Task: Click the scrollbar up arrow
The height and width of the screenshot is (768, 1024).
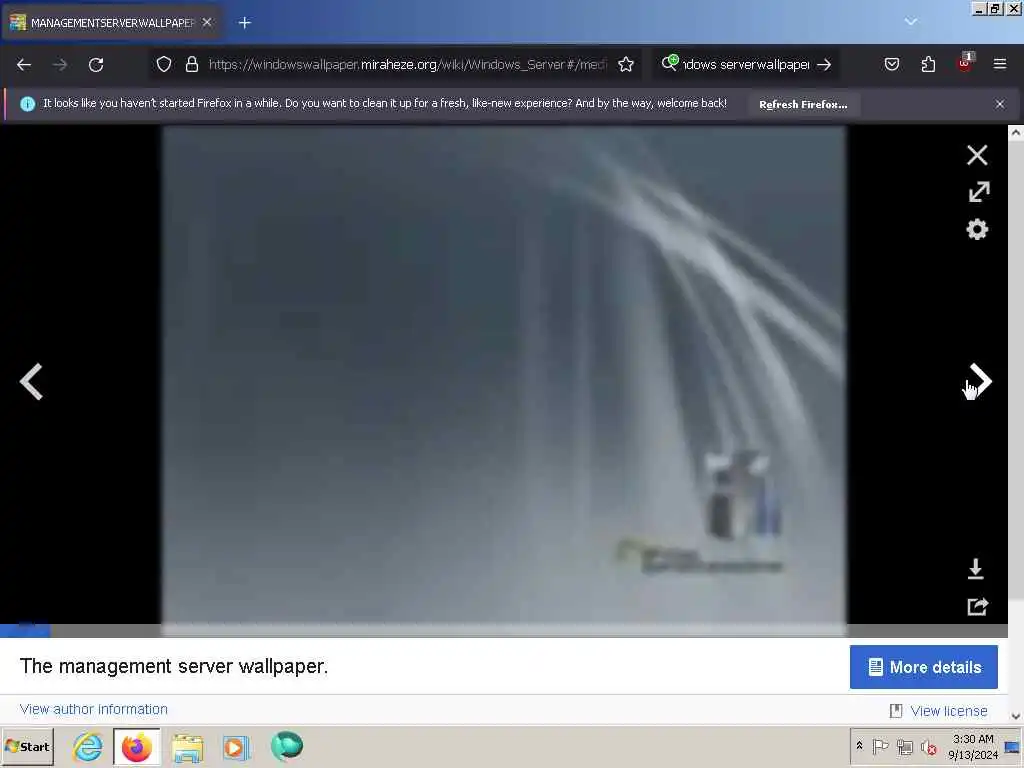Action: 1016,133
